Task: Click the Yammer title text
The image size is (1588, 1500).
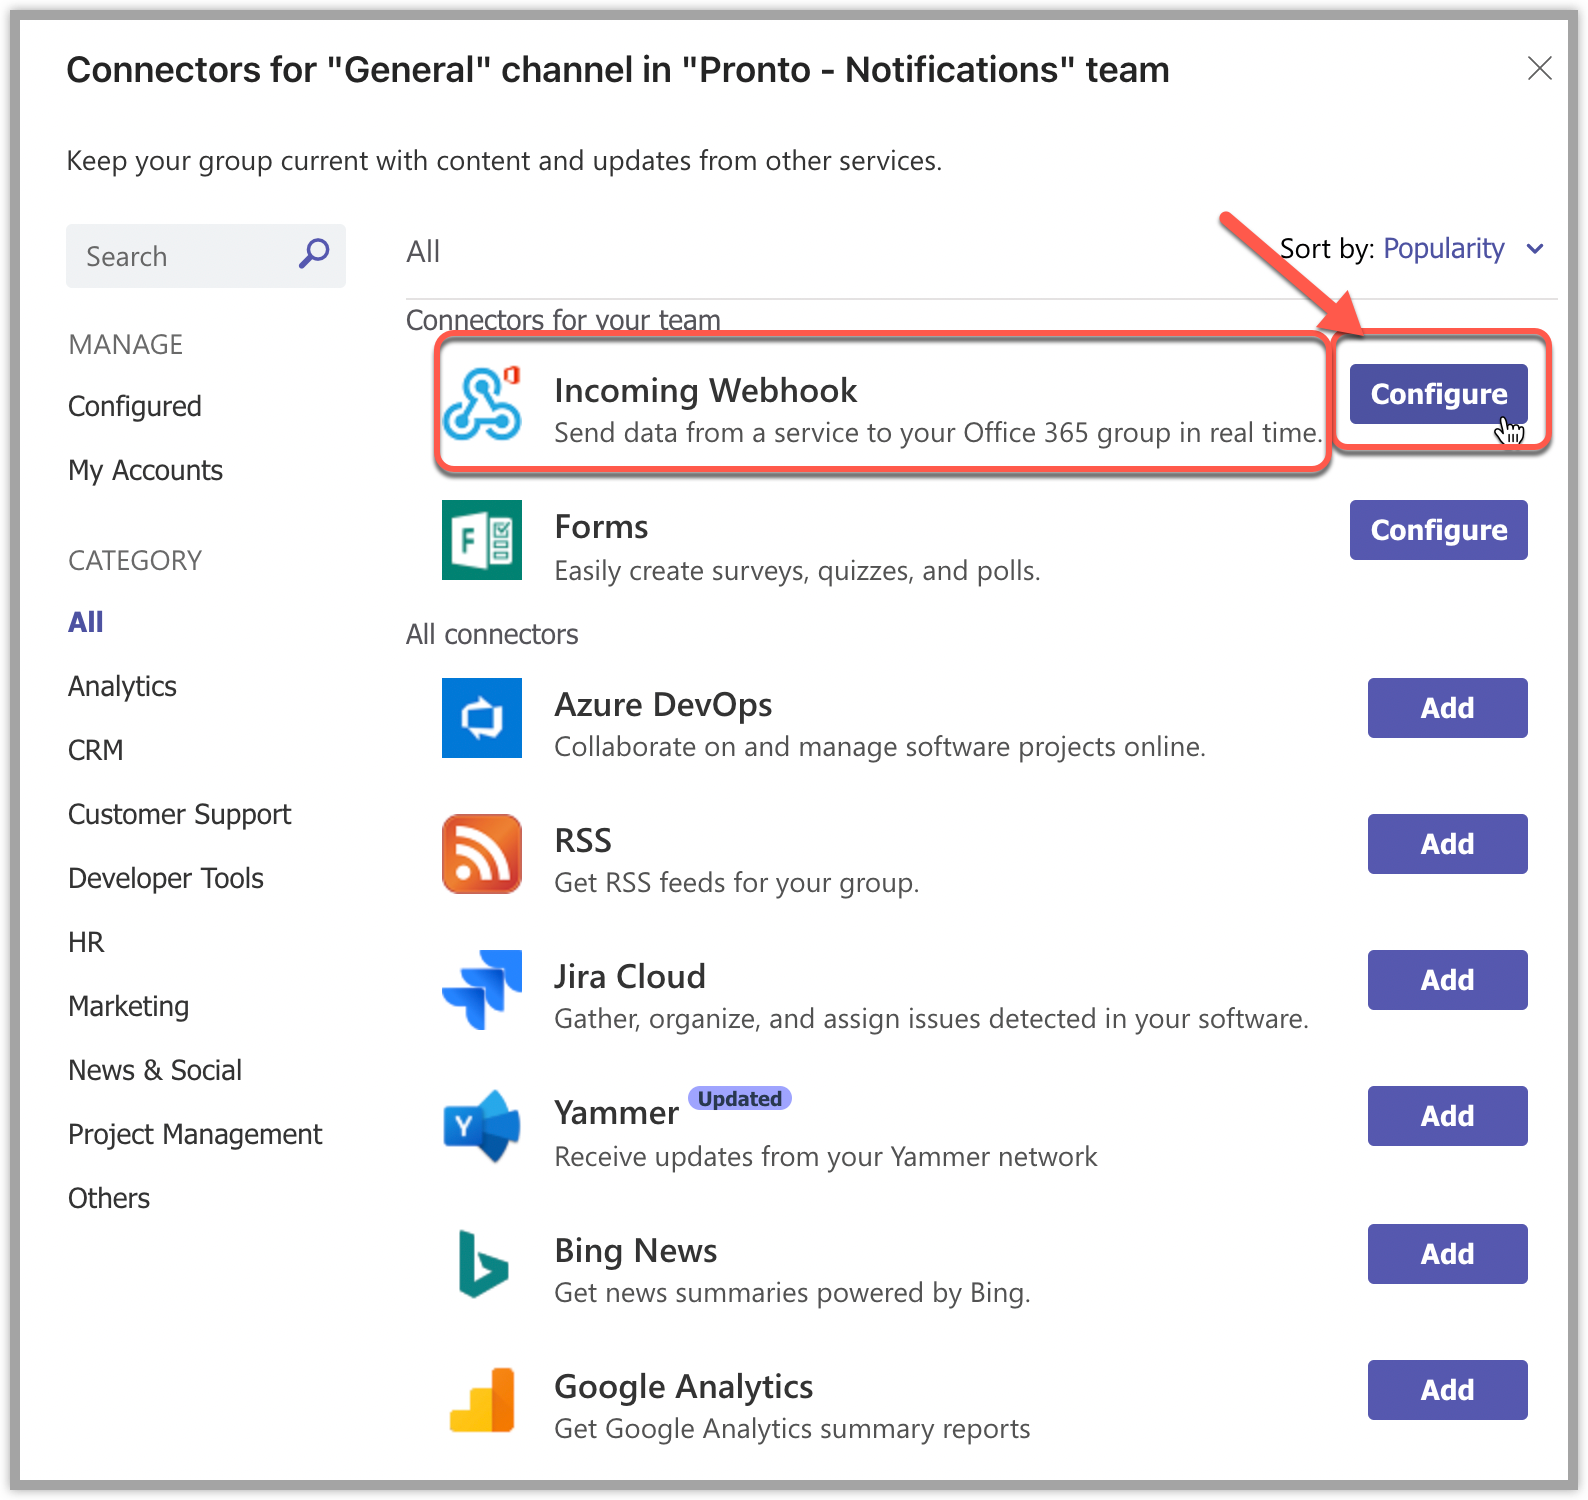Action: [617, 1112]
